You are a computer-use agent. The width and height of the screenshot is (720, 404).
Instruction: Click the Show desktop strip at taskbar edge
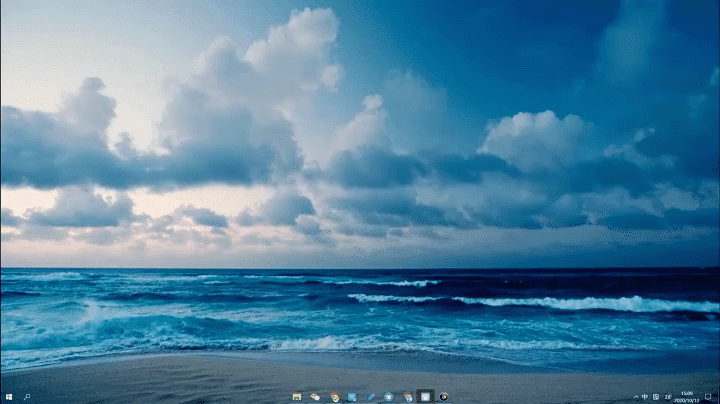pyautogui.click(x=718, y=397)
